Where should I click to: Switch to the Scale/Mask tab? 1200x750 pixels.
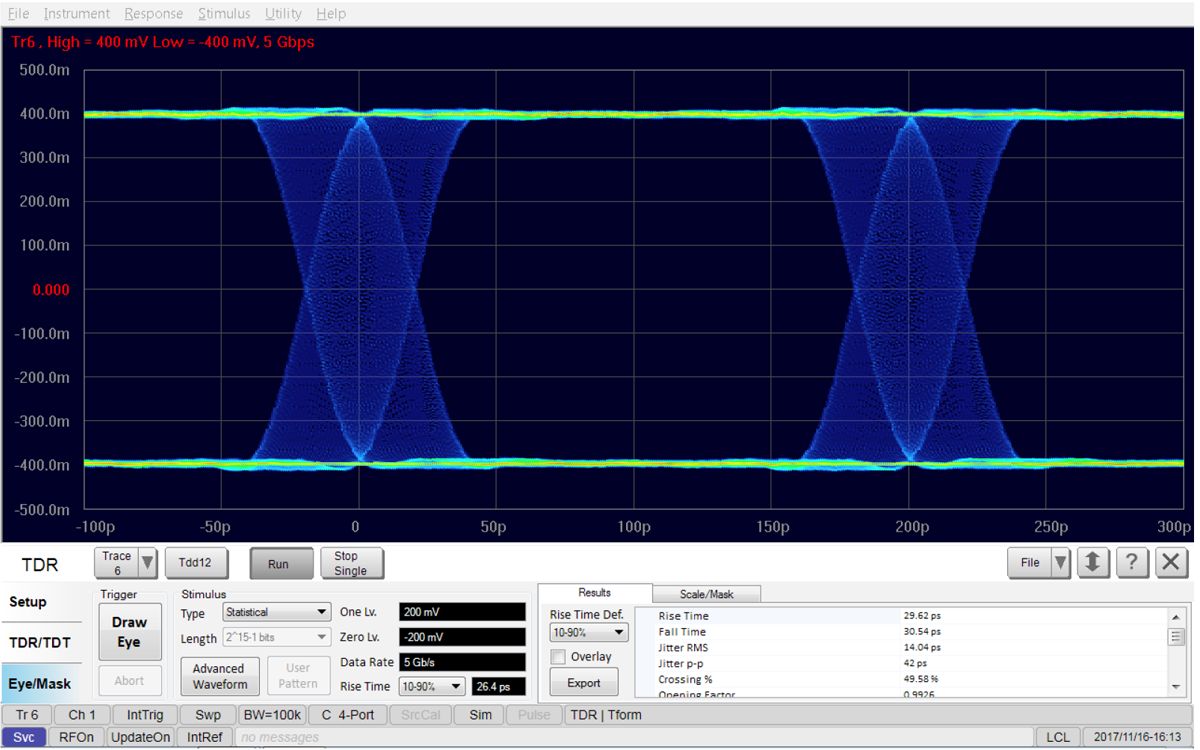point(706,593)
